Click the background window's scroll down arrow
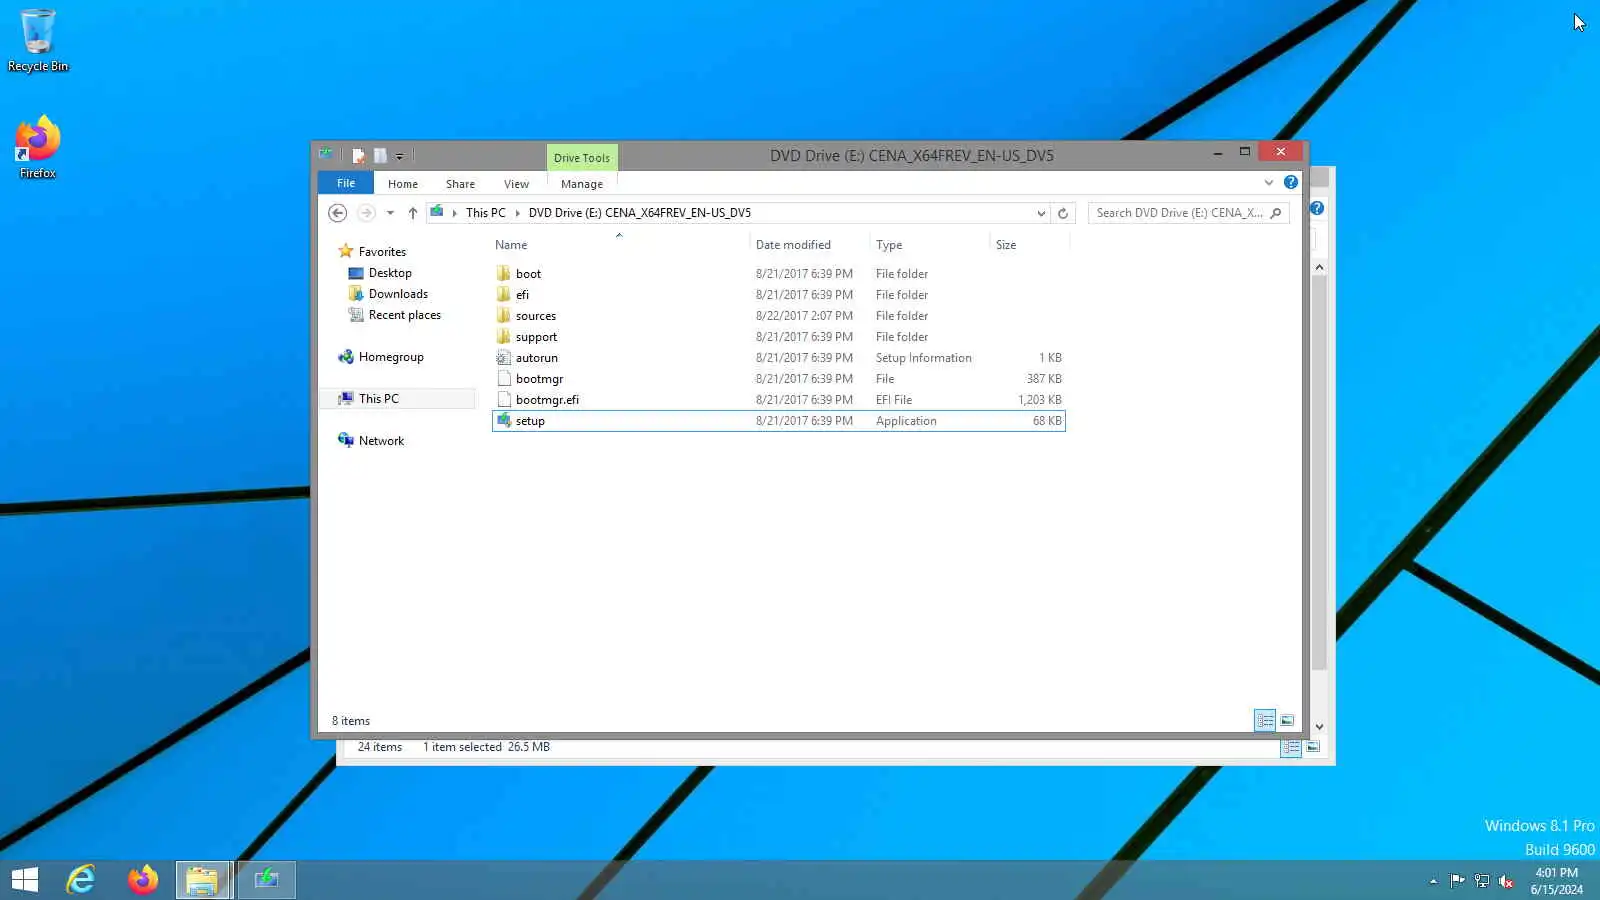 point(1320,727)
